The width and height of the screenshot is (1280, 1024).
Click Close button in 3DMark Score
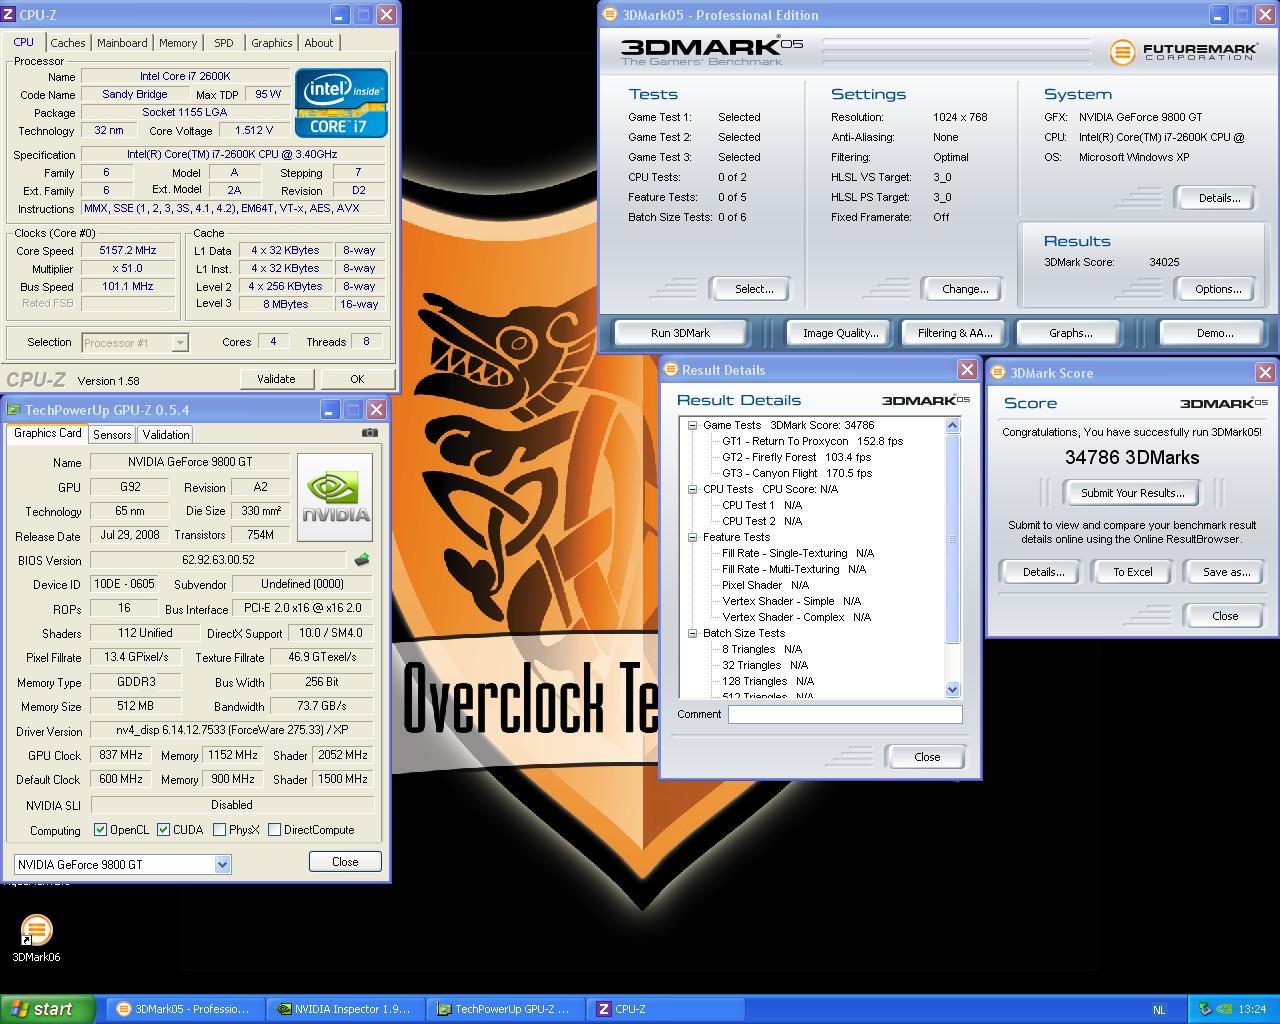pyautogui.click(x=1225, y=616)
